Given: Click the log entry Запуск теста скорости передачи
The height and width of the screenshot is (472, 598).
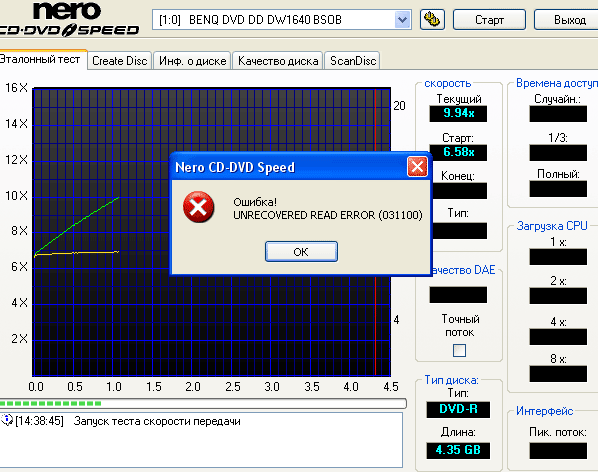Looking at the screenshot, I should click(x=157, y=421).
